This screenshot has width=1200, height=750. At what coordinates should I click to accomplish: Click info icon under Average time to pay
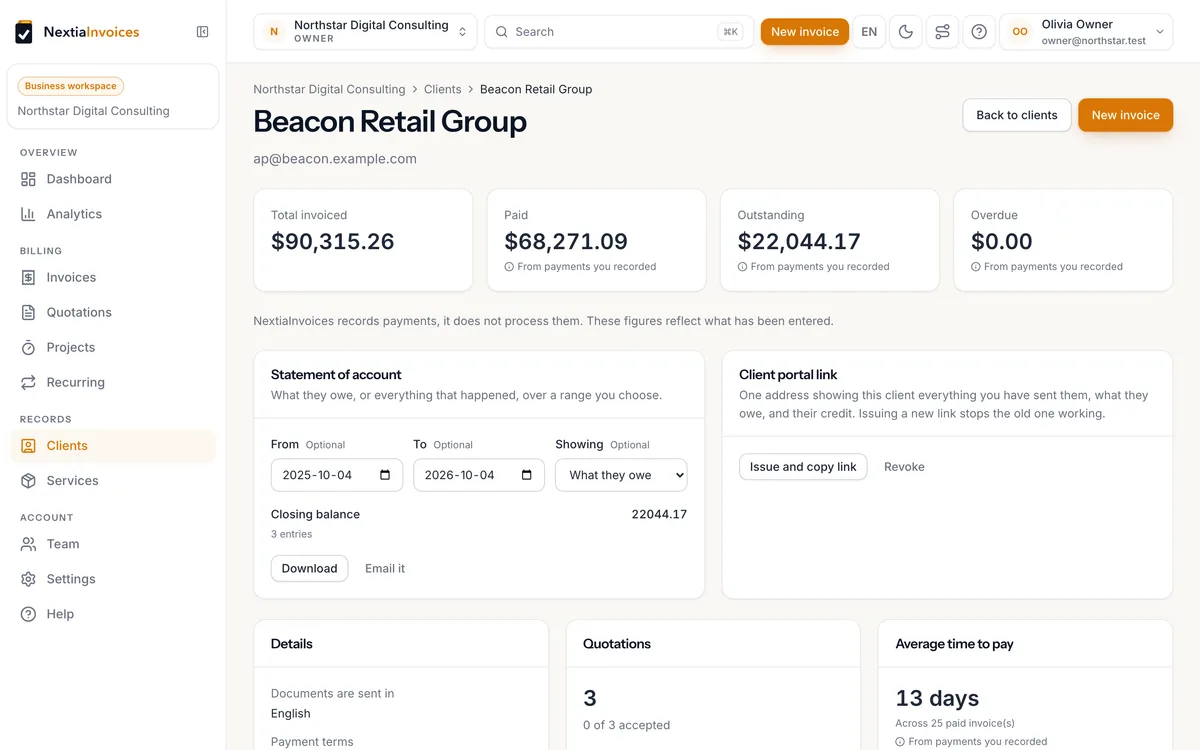(x=900, y=742)
